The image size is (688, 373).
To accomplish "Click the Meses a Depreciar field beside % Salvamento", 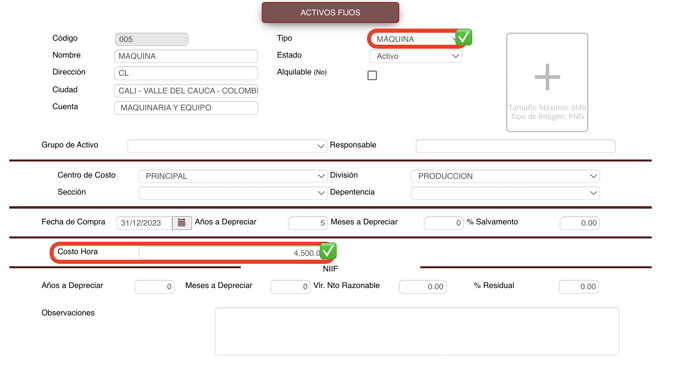I will coord(443,223).
